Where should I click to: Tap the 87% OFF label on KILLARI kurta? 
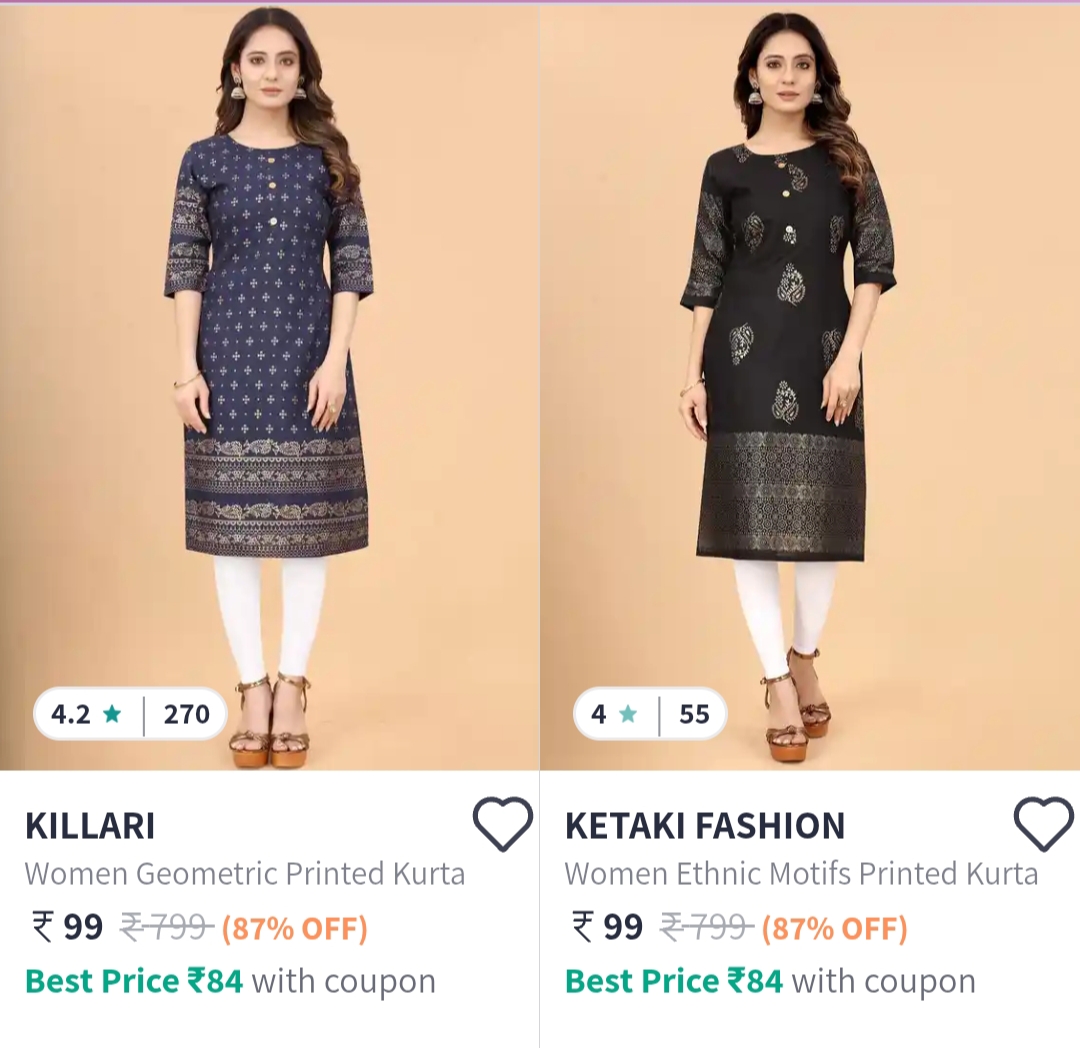click(295, 929)
